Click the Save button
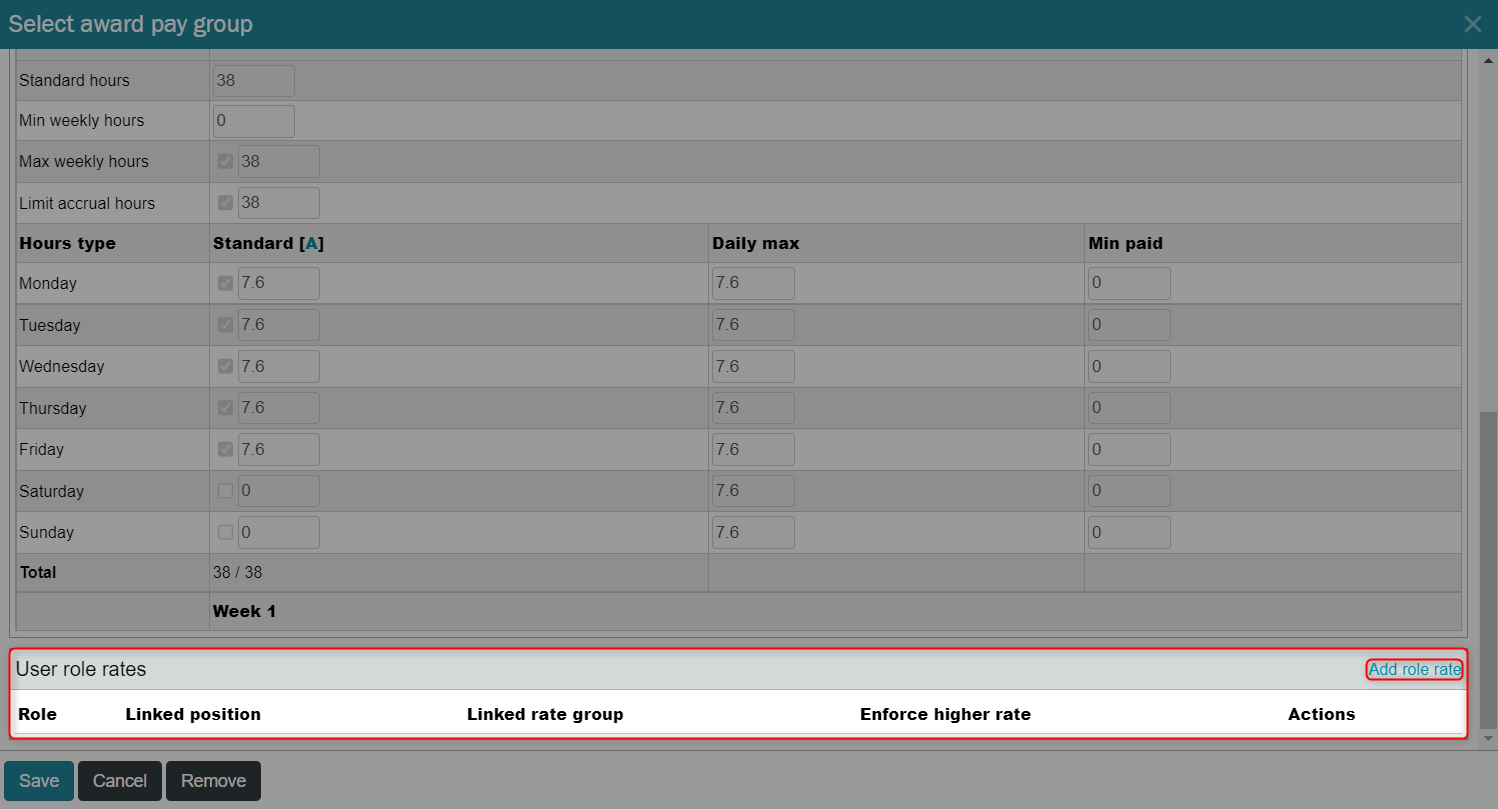 click(x=39, y=781)
